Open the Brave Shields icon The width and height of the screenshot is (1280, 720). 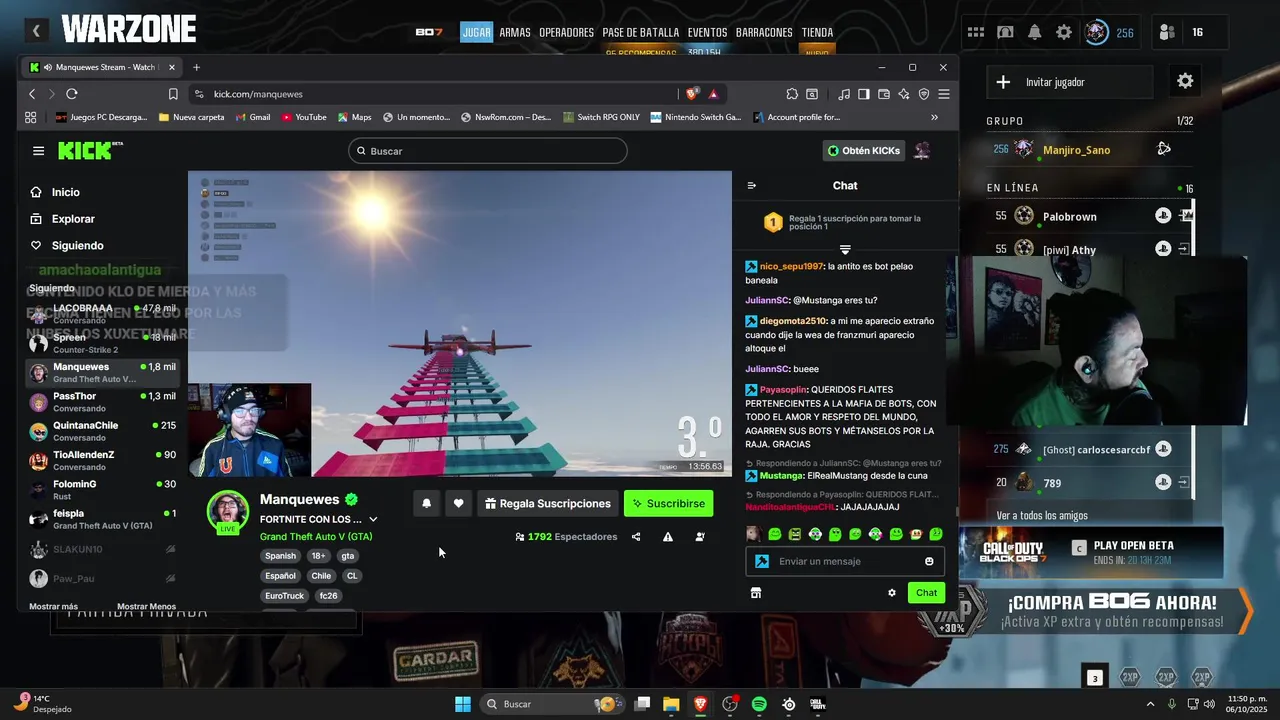691,94
